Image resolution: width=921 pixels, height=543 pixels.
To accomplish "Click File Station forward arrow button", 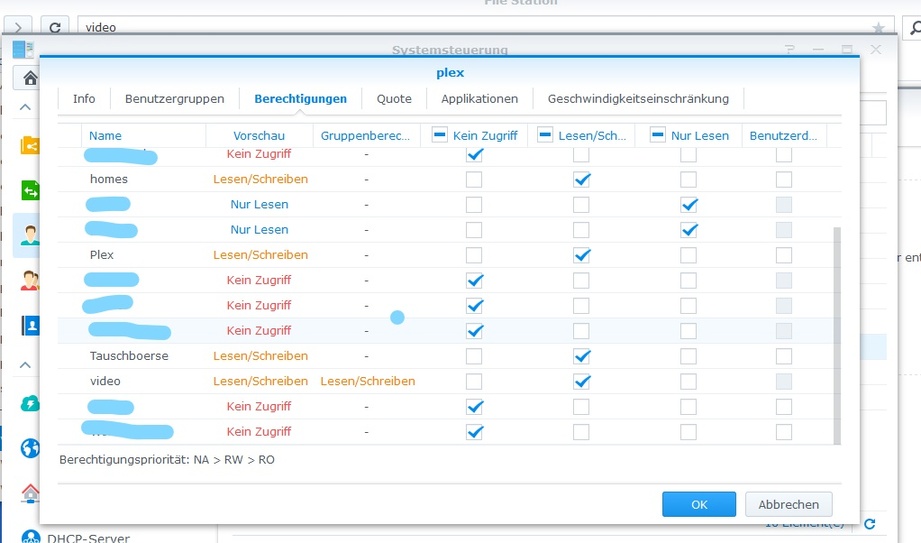I will 18,27.
